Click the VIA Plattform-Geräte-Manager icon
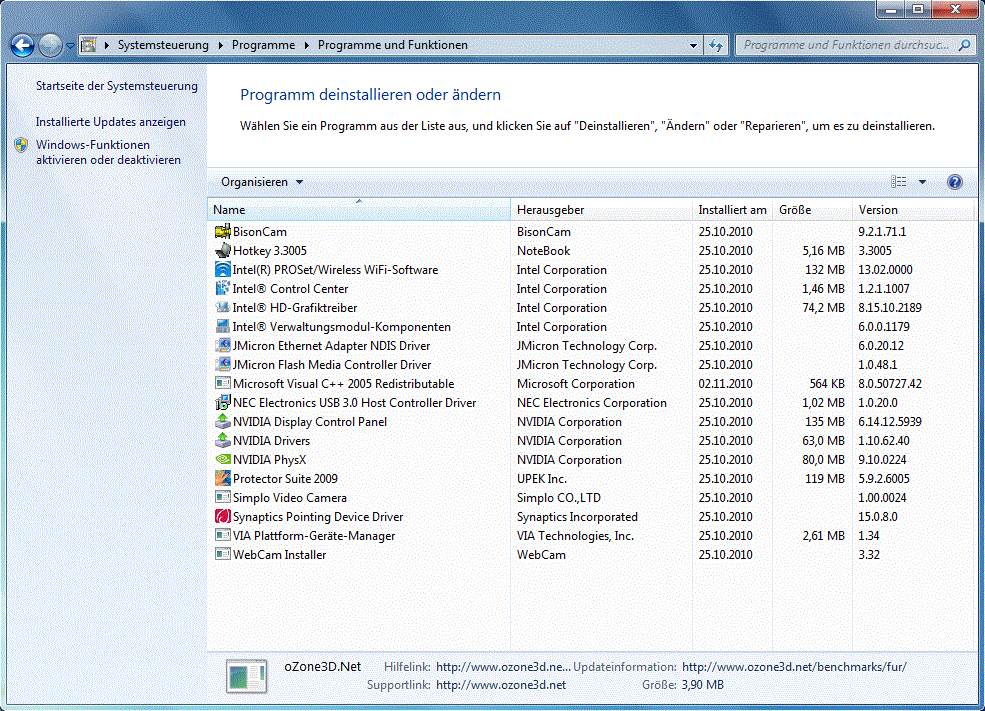Image resolution: width=985 pixels, height=711 pixels. click(x=222, y=536)
